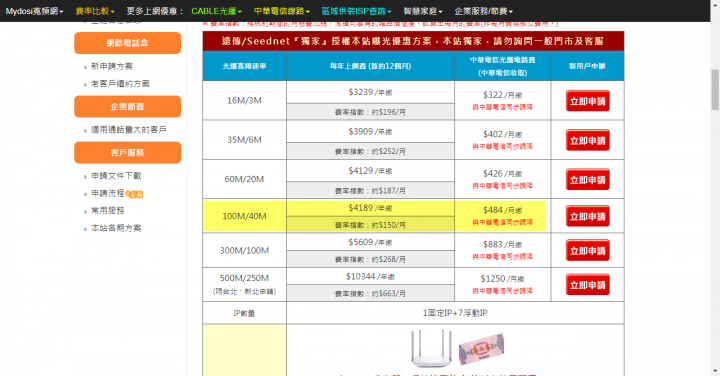Click the 光纖寬頻速率 column header

pyautogui.click(x=244, y=66)
